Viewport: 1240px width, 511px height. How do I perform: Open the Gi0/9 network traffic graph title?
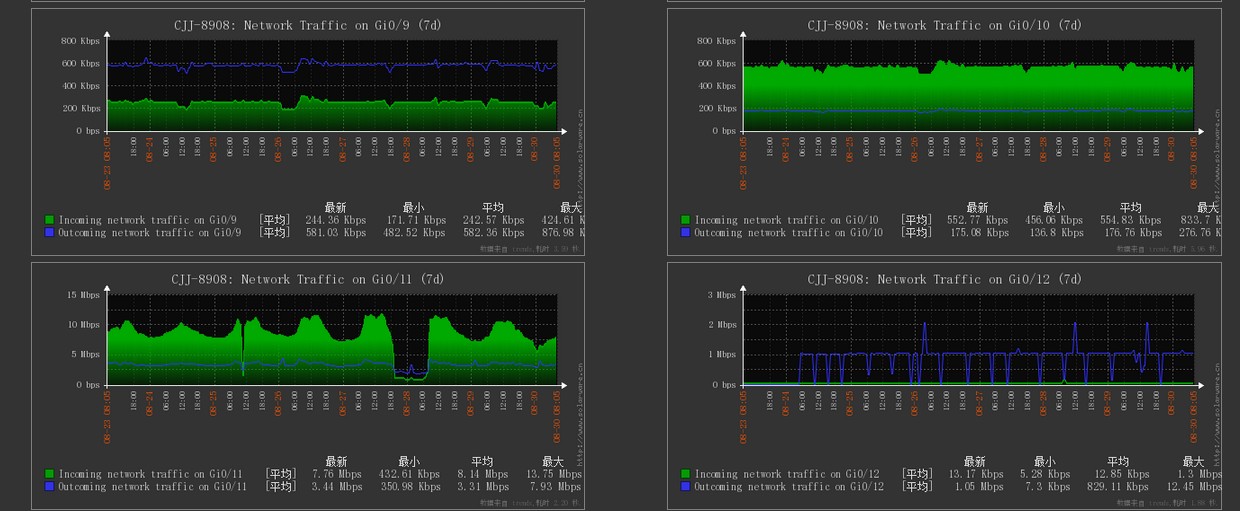pyautogui.click(x=308, y=25)
